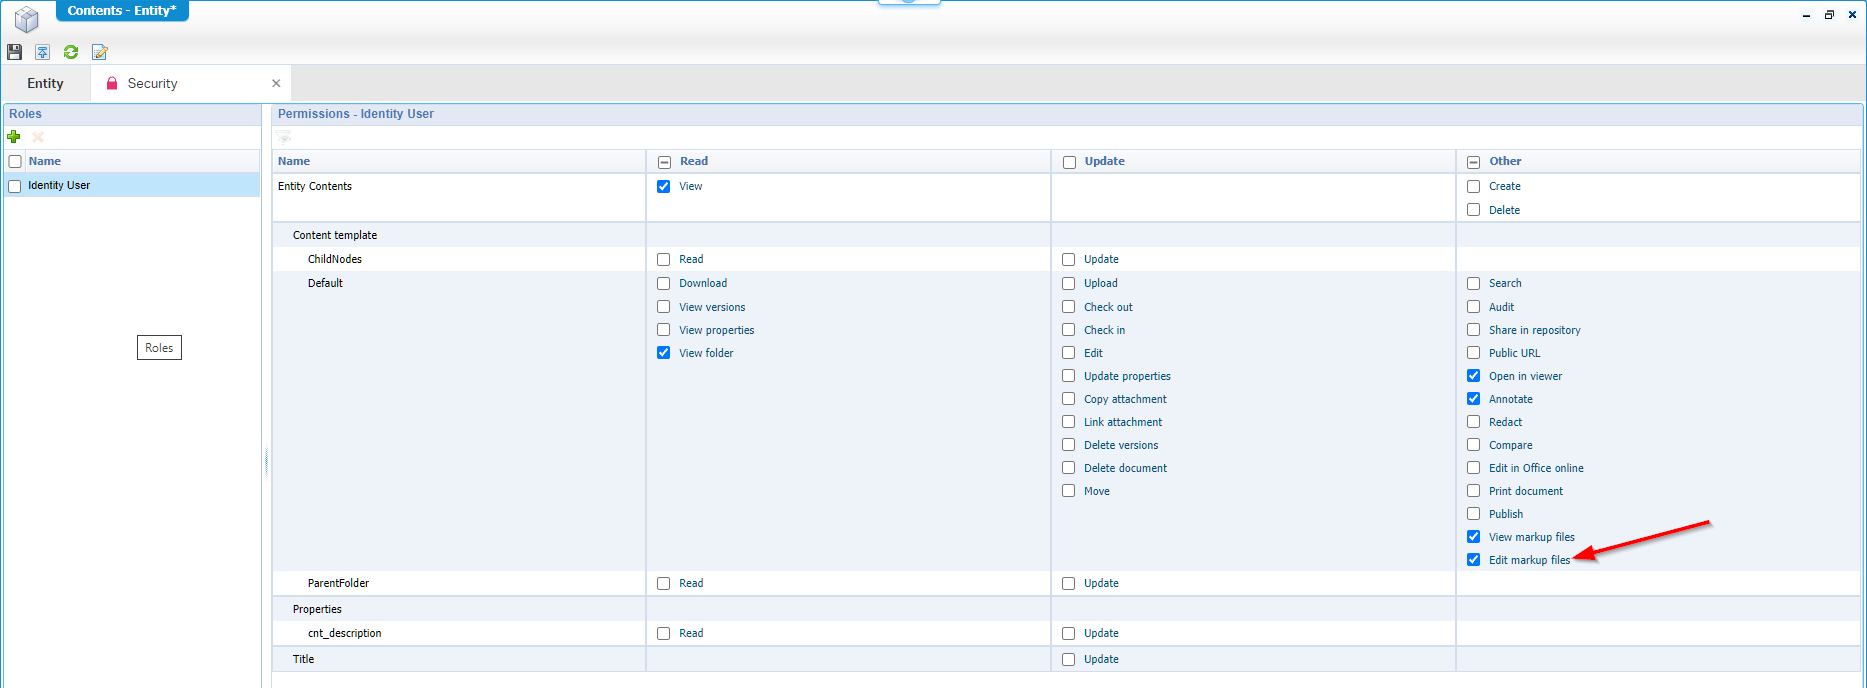This screenshot has width=1867, height=688.
Task: Click the Print document permission label
Action: coord(1525,492)
